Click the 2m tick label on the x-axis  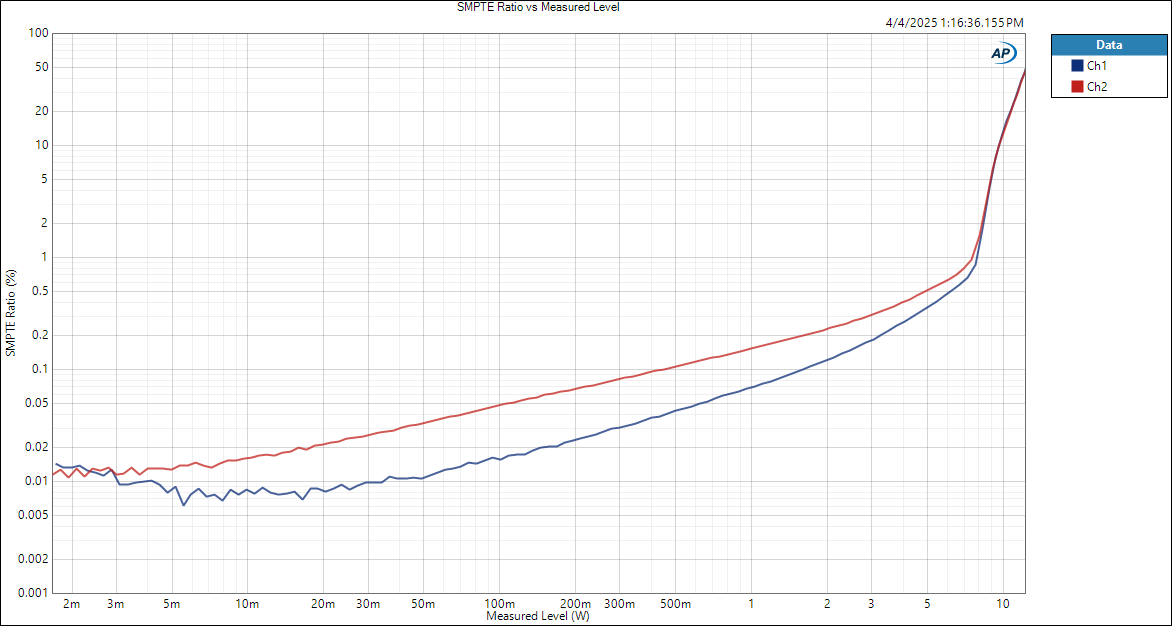[71, 604]
